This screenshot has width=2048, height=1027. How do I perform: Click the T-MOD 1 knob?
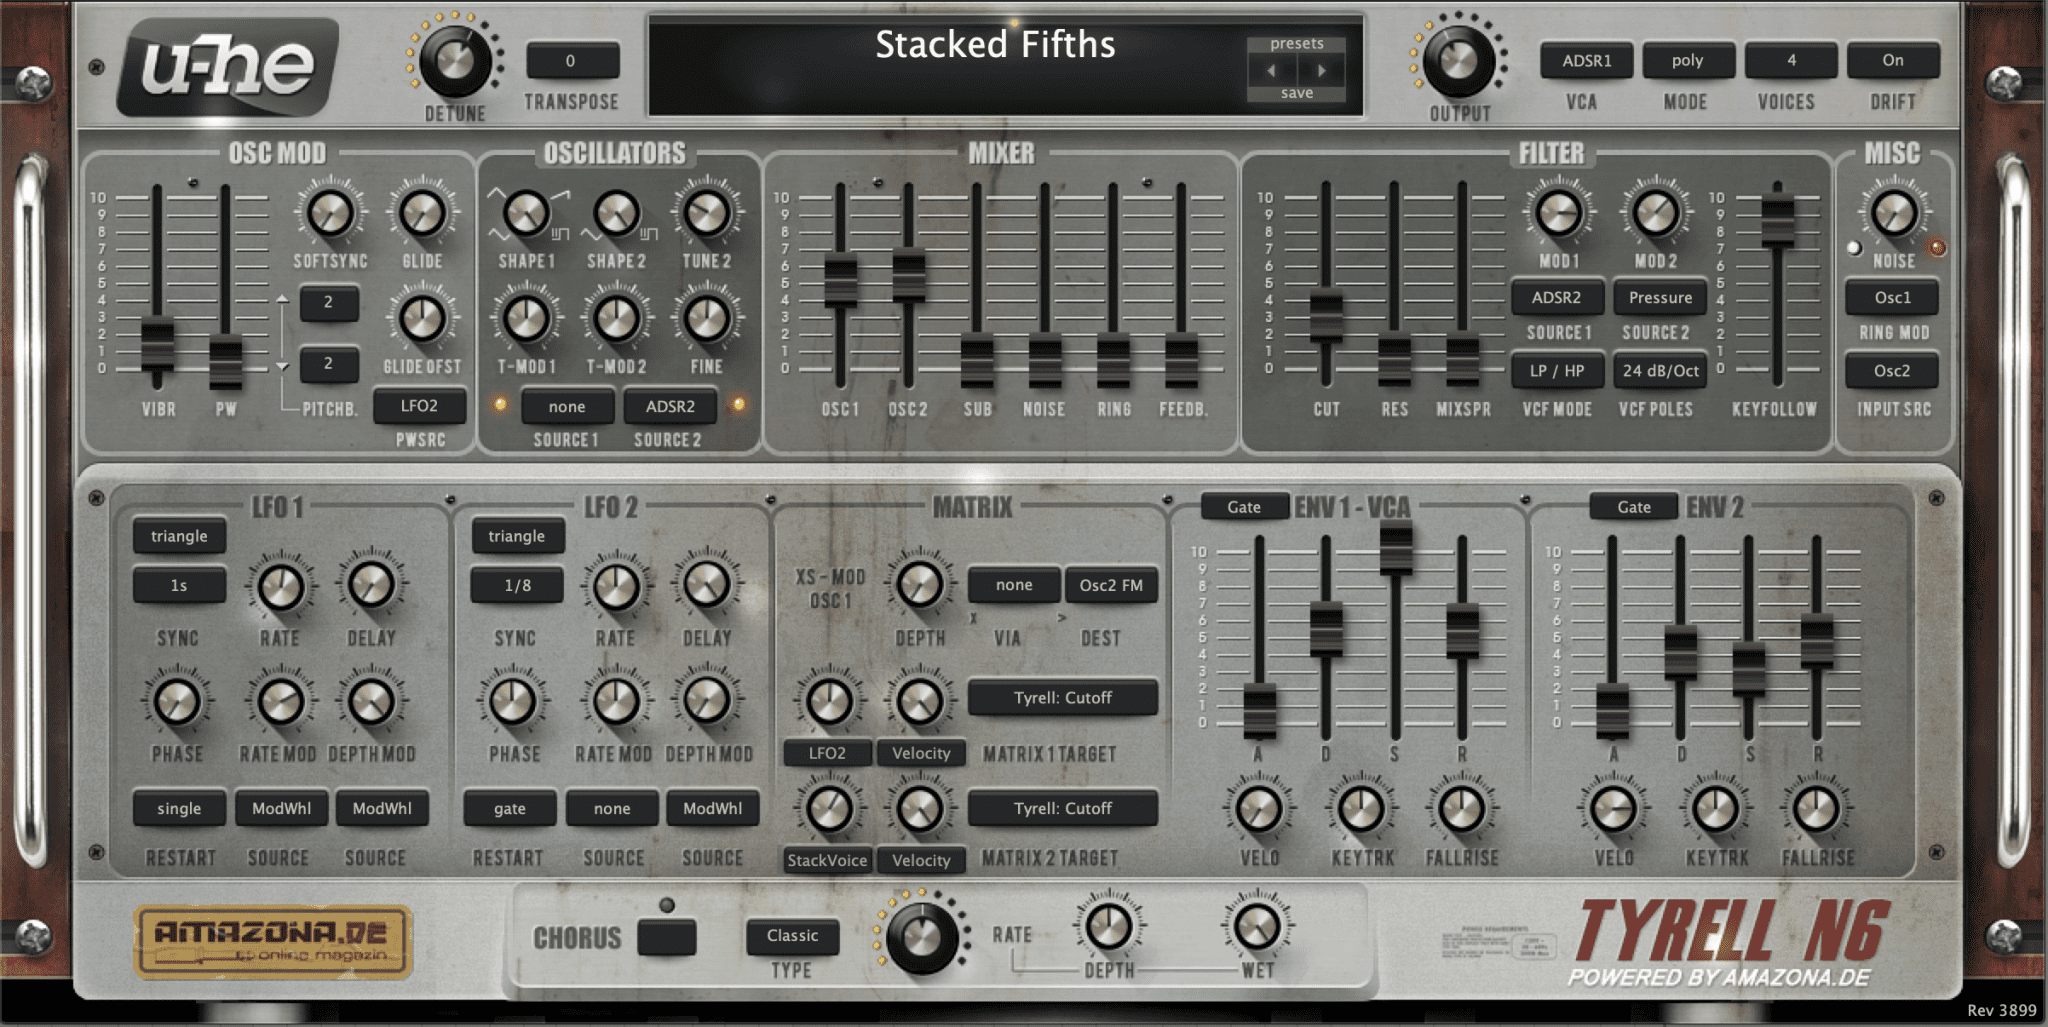coord(526,319)
